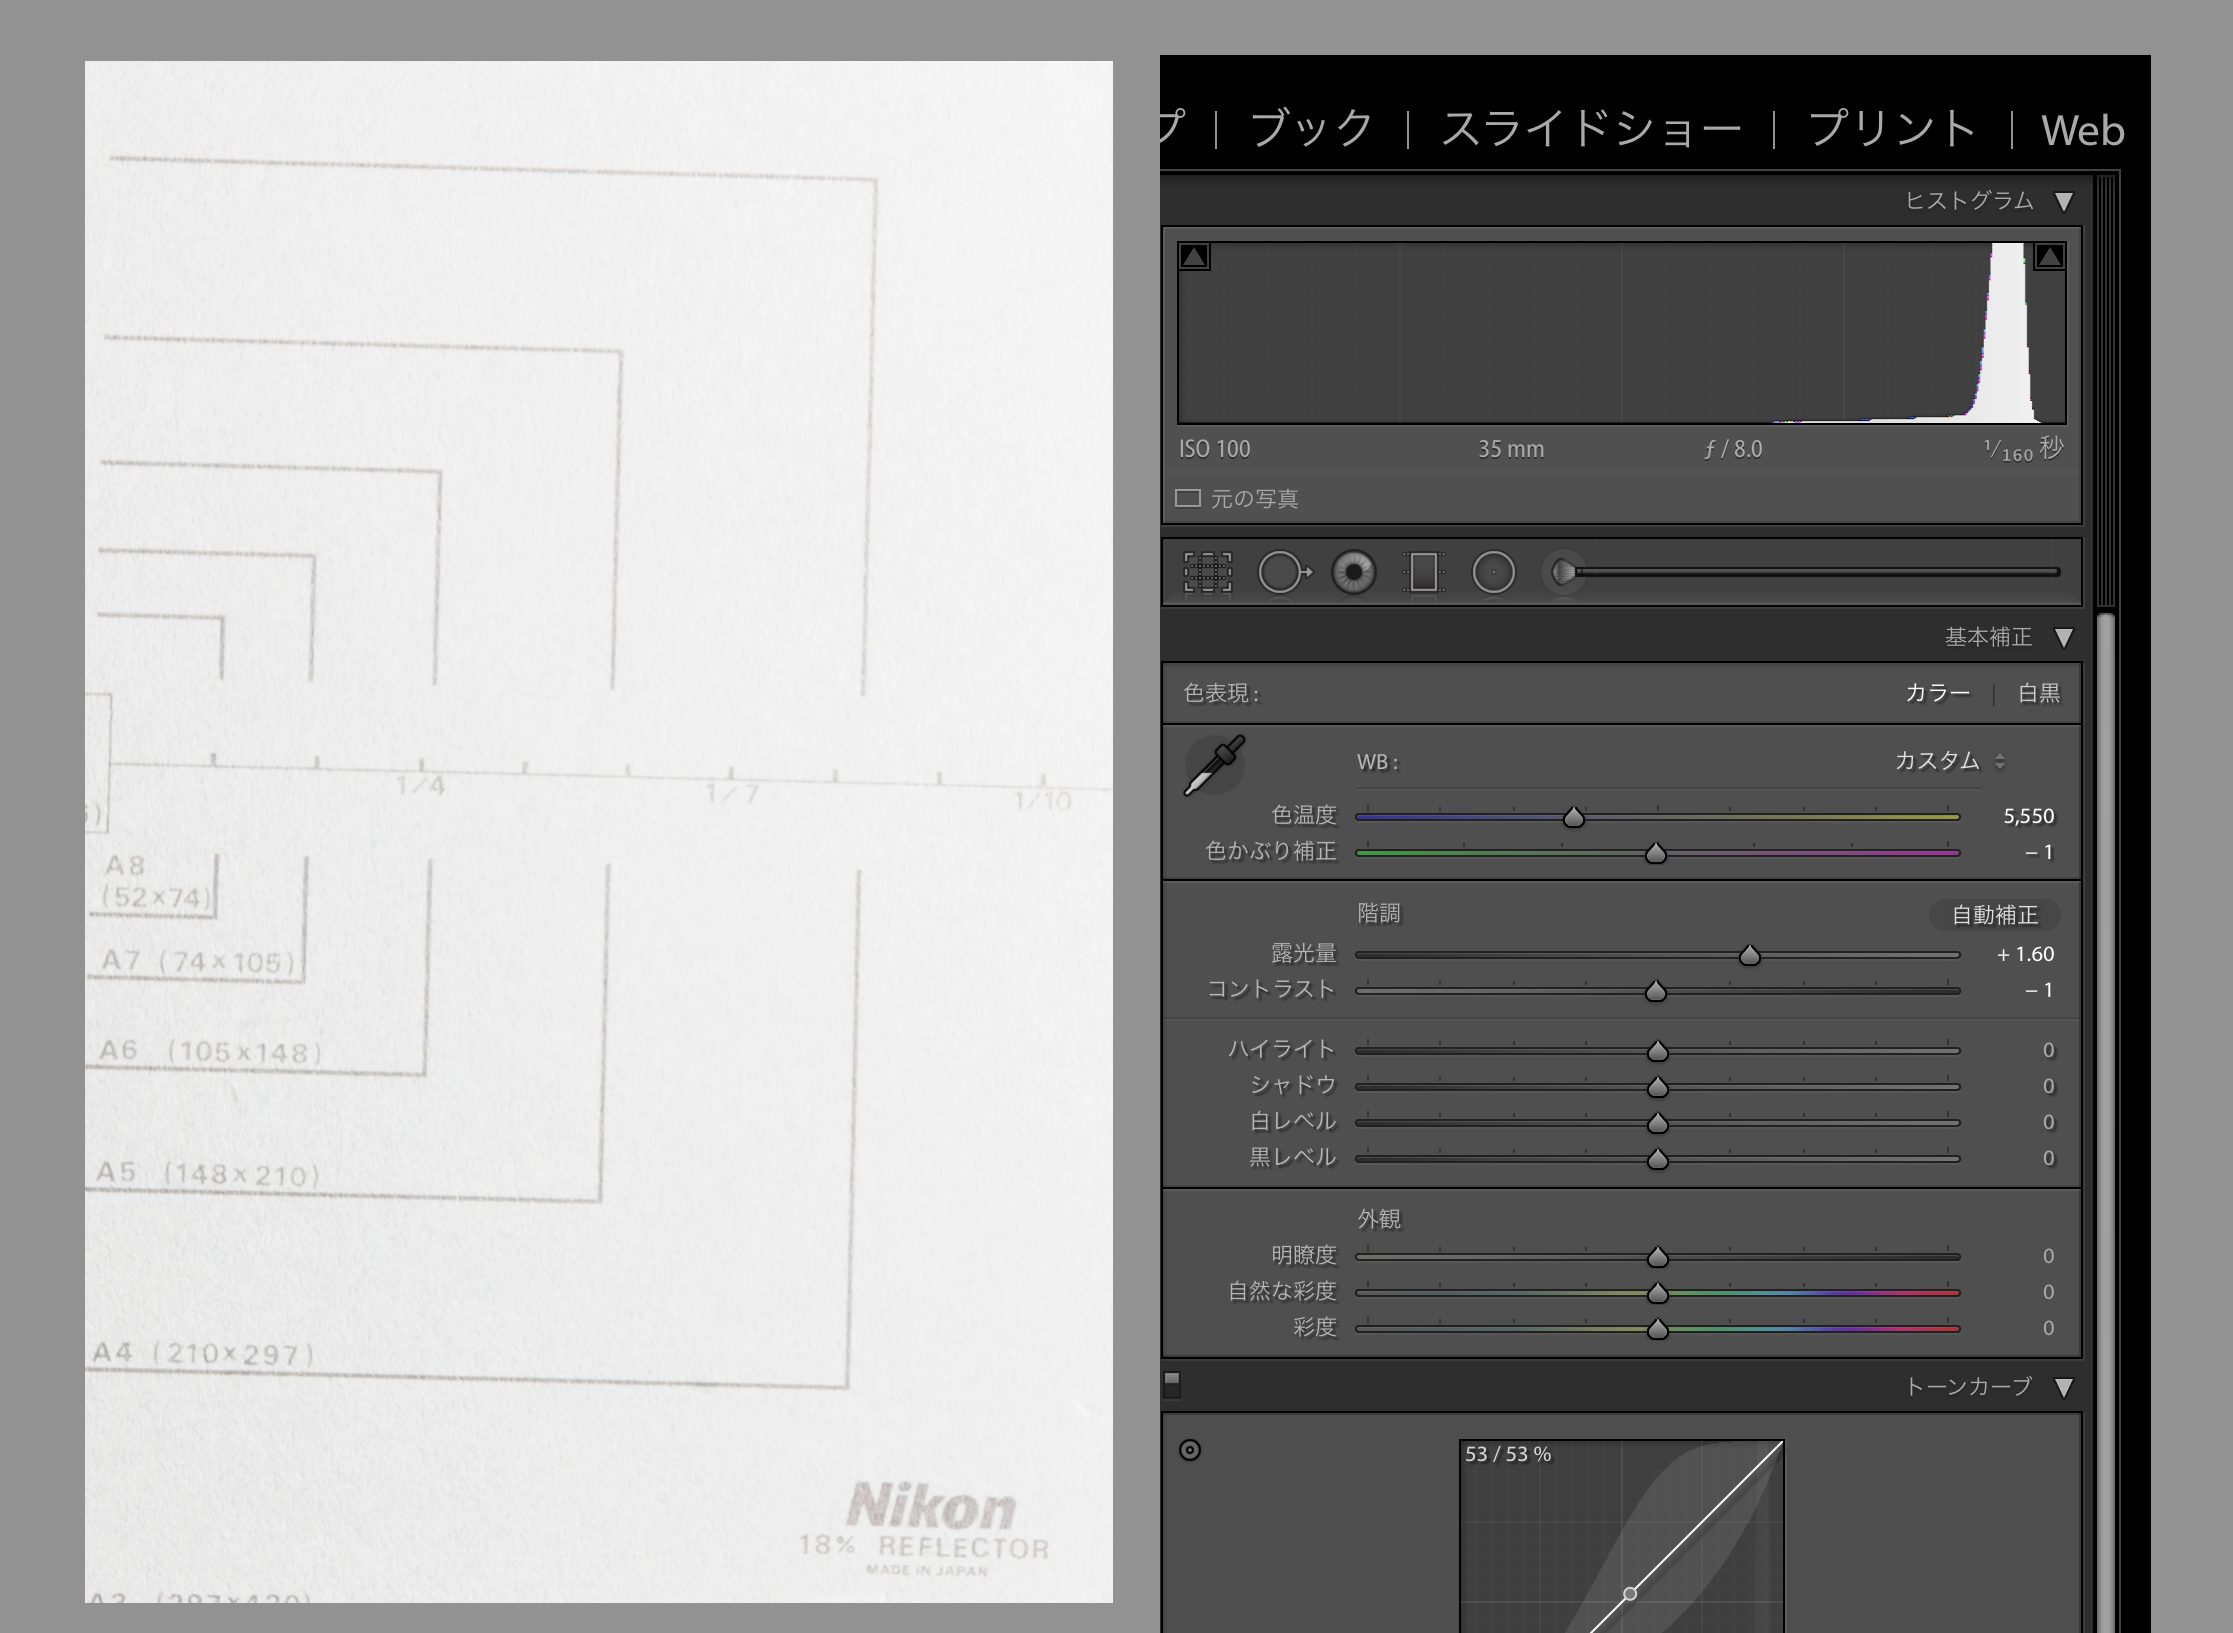Select the Spot Removal tool icon
The height and width of the screenshot is (1633, 2233).
tap(1283, 573)
